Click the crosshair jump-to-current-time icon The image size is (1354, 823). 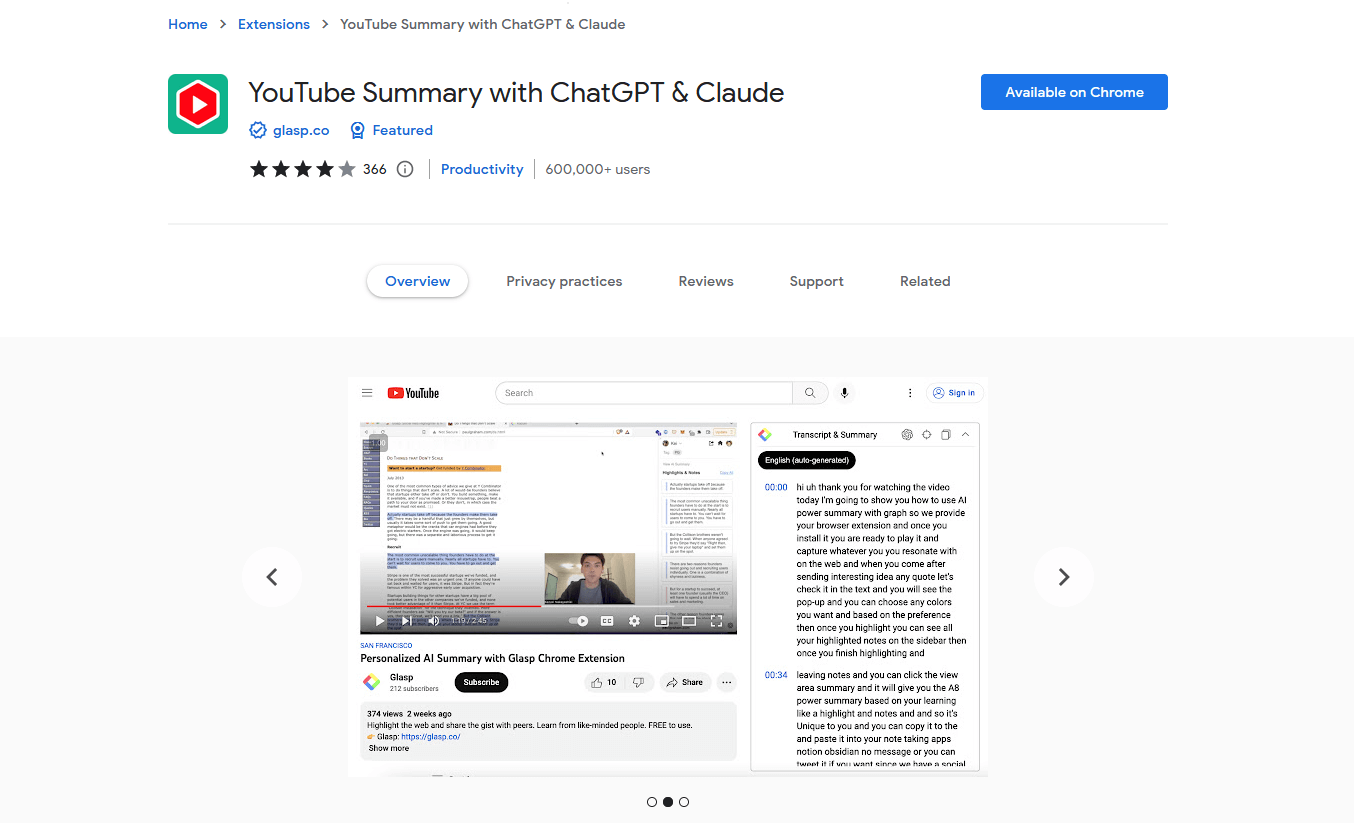pyautogui.click(x=927, y=435)
